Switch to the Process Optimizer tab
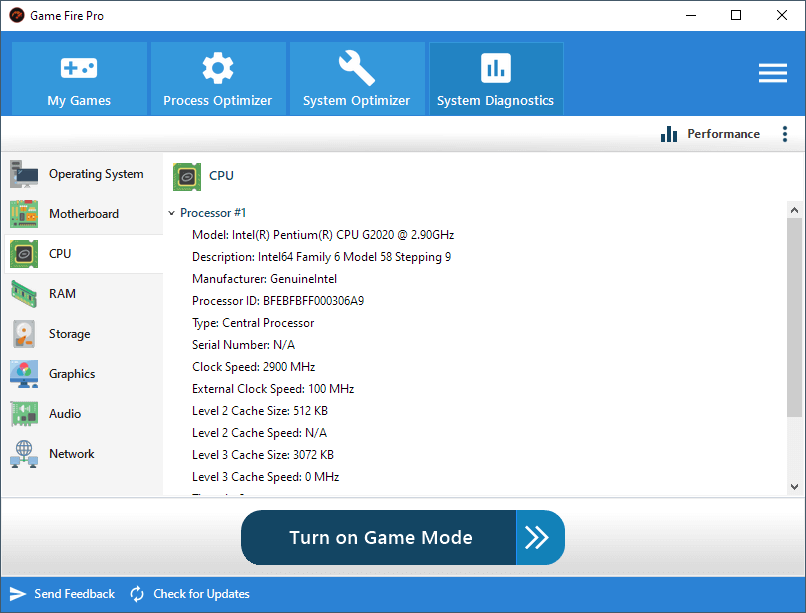 point(217,78)
